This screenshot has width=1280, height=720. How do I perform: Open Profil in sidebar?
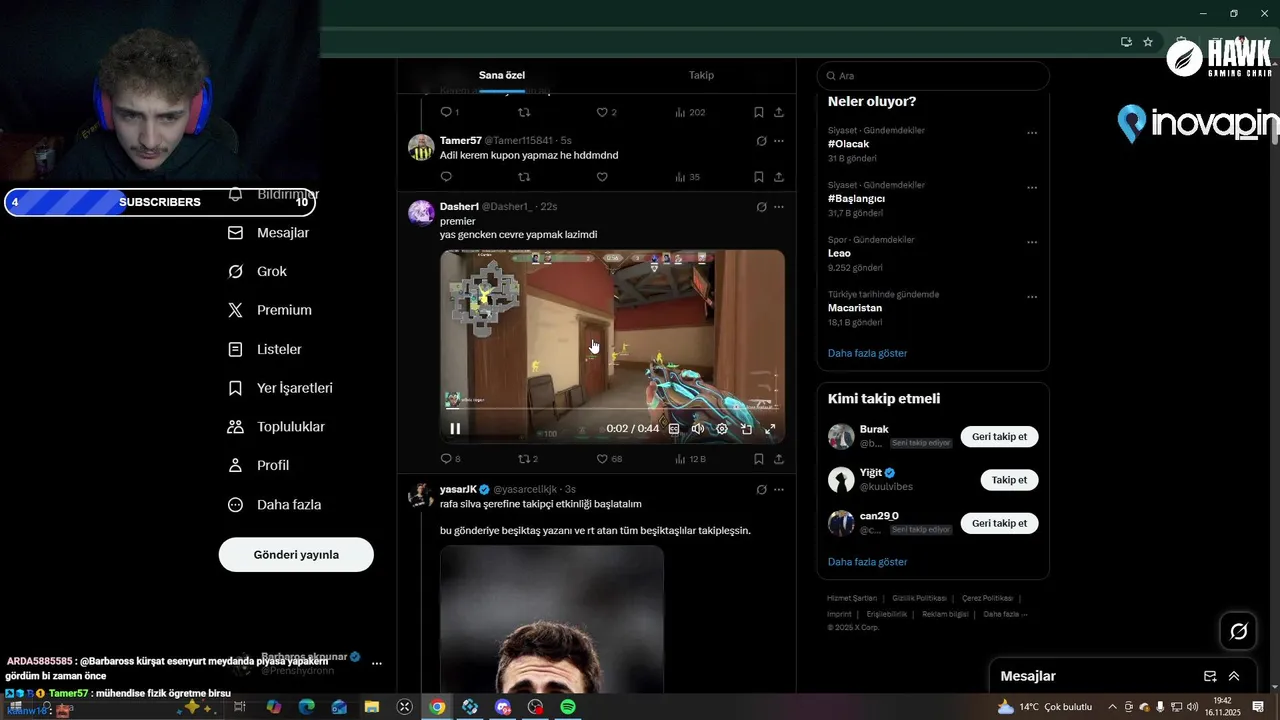click(259, 466)
